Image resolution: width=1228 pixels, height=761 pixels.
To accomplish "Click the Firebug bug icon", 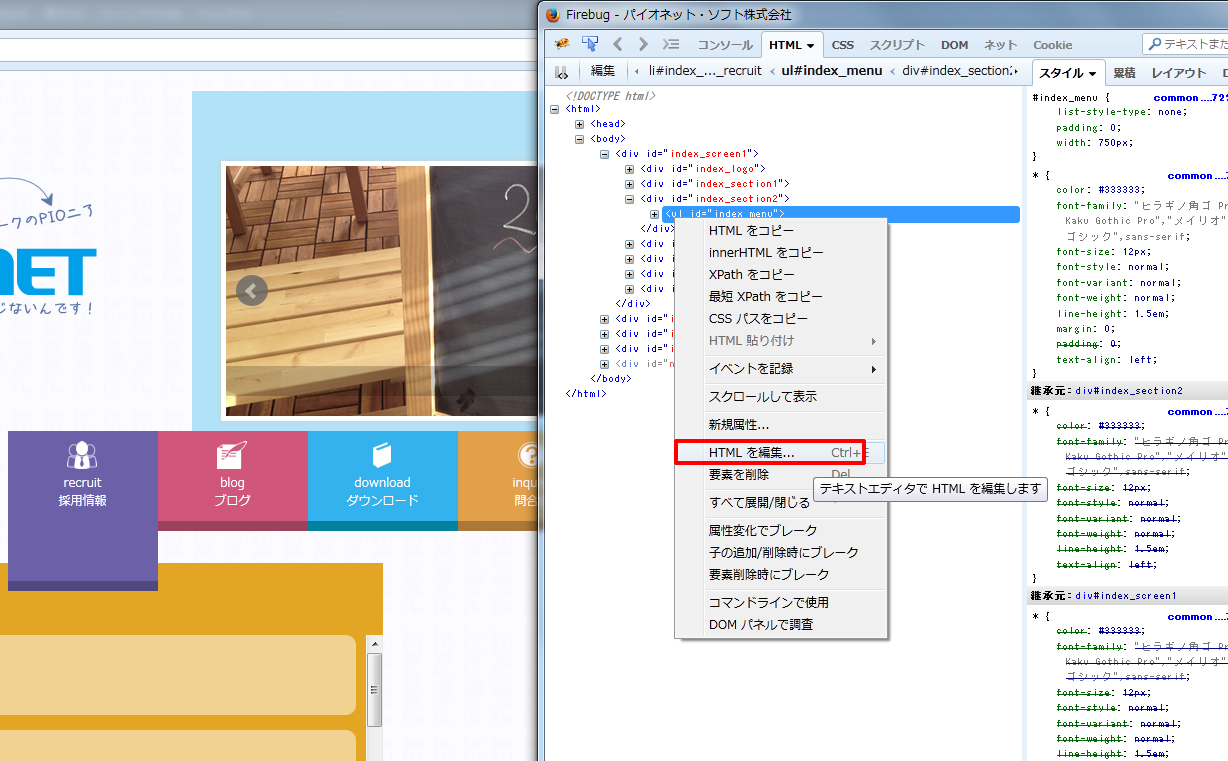I will [562, 44].
